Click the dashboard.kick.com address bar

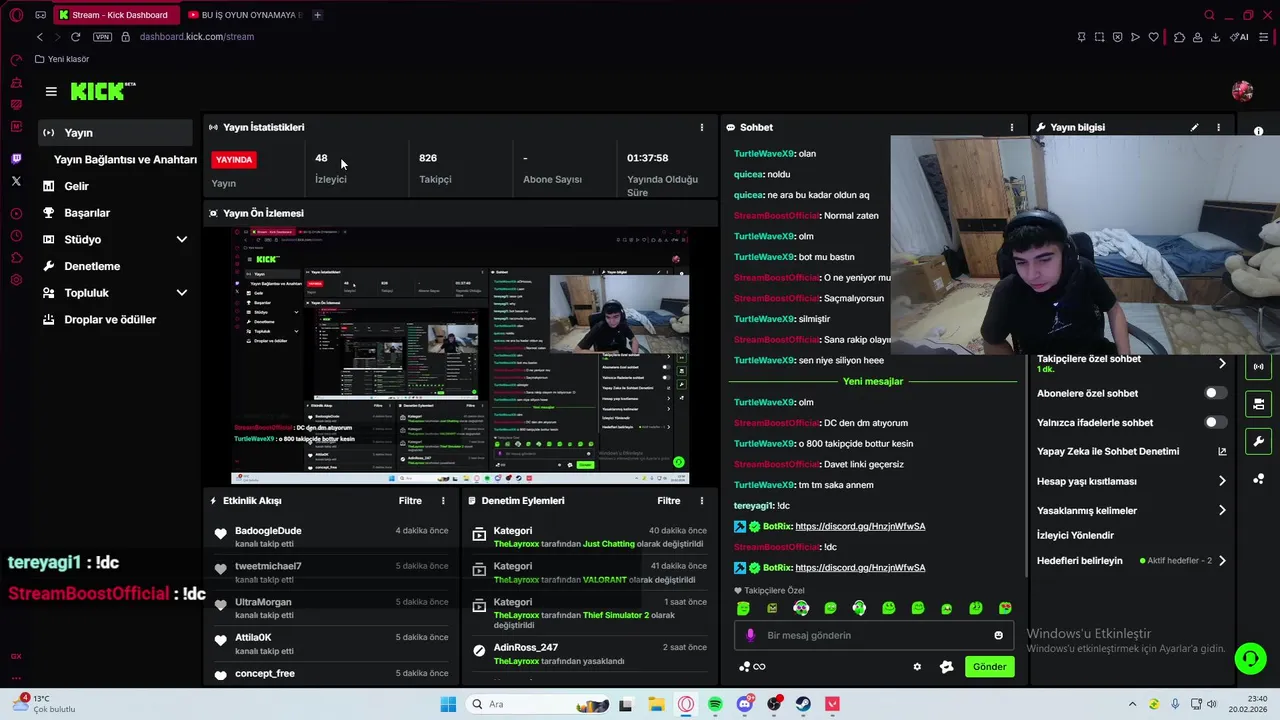coord(197,37)
